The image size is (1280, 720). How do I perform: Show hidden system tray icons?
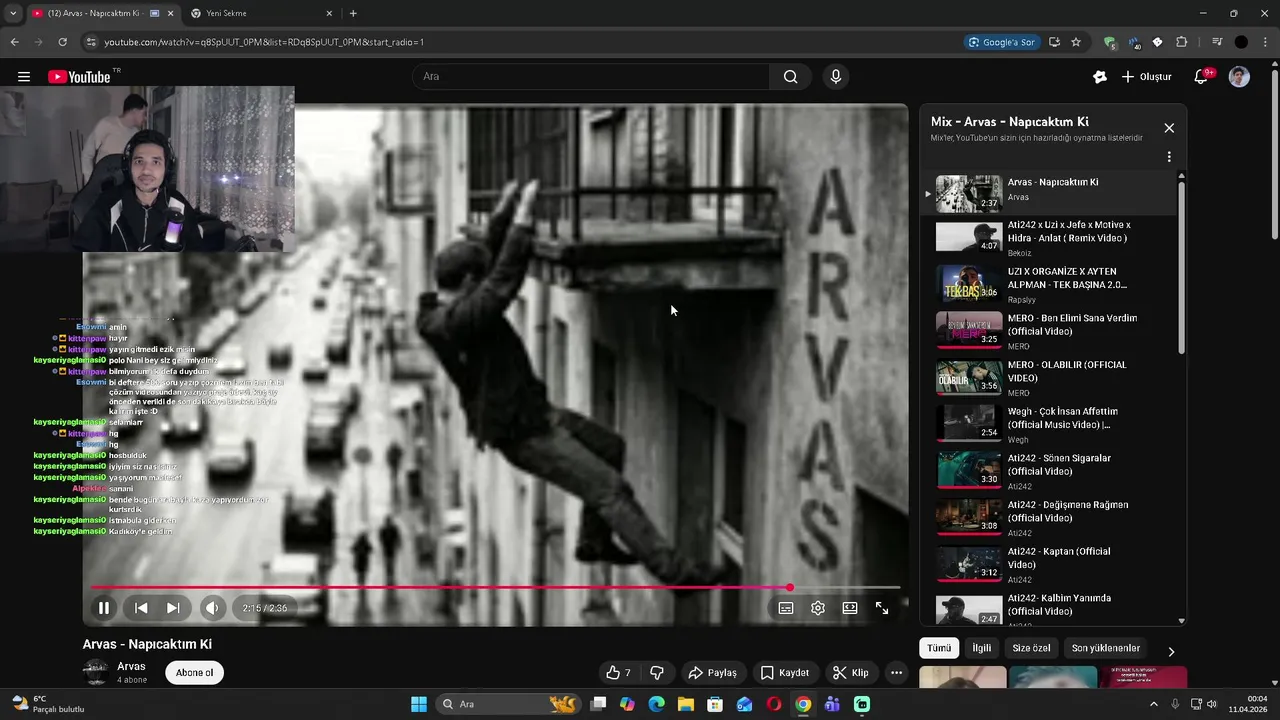[x=1154, y=704]
